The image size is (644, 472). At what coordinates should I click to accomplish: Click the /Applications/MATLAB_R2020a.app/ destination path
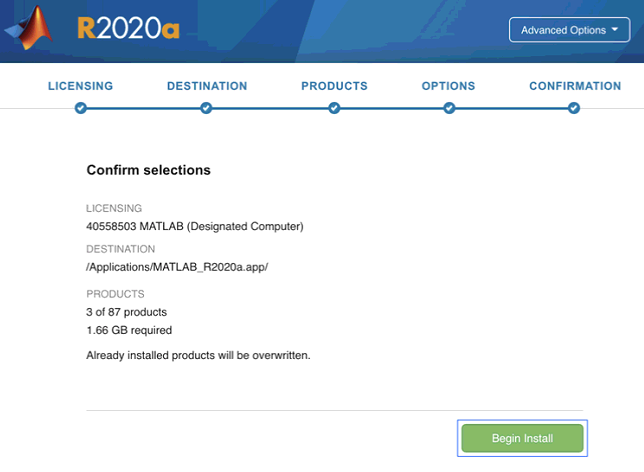pyautogui.click(x=177, y=267)
